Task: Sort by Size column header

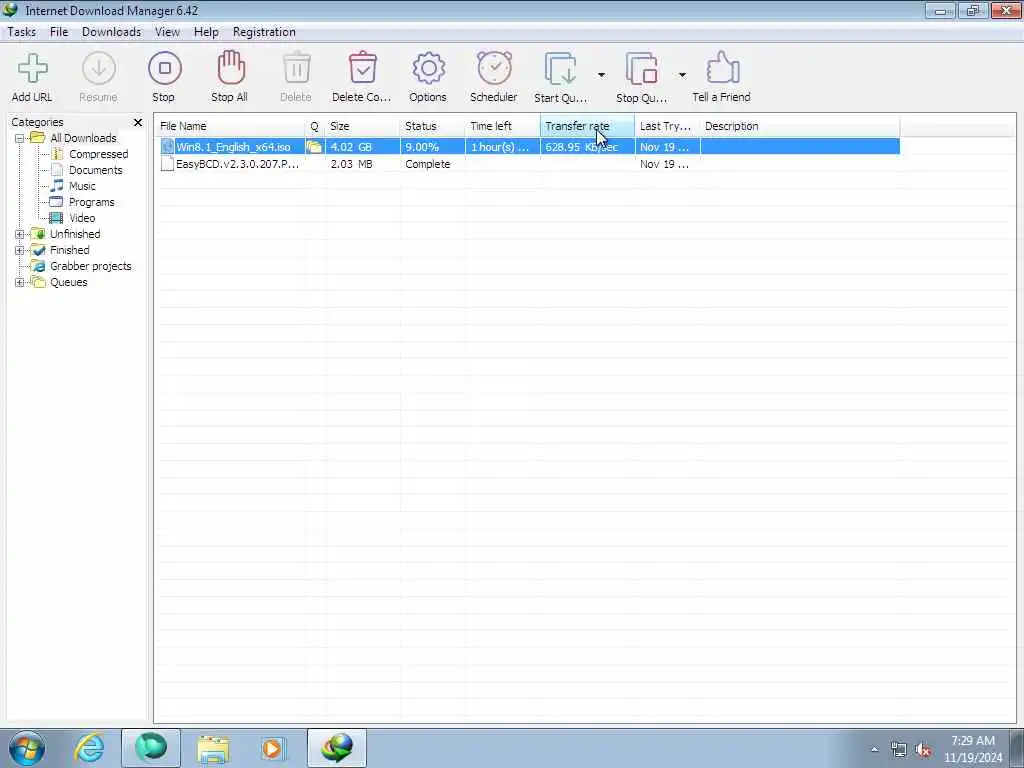Action: [x=362, y=126]
